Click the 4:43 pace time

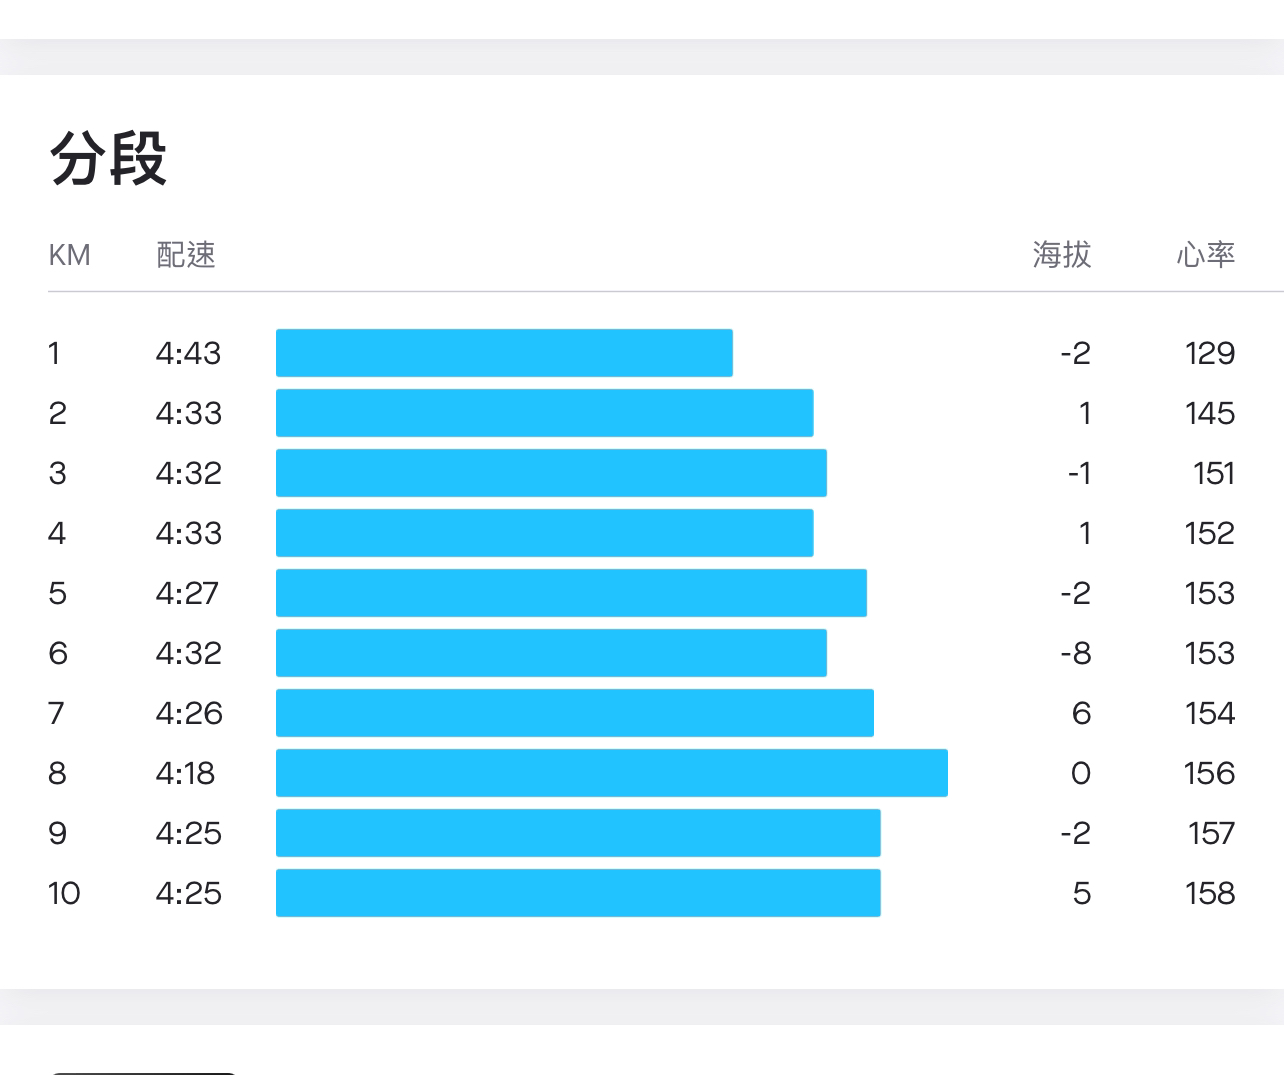188,353
